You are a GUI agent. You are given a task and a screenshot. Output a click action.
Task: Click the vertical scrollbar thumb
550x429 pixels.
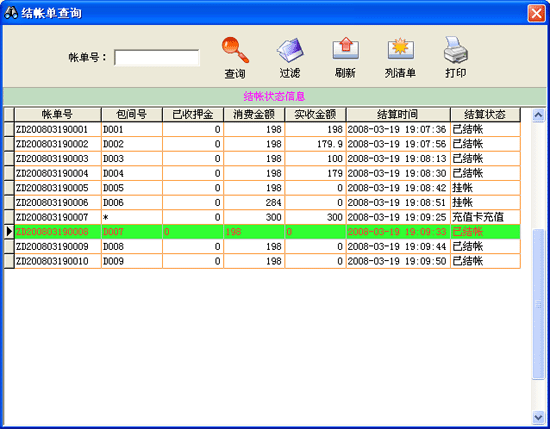[x=538, y=304]
